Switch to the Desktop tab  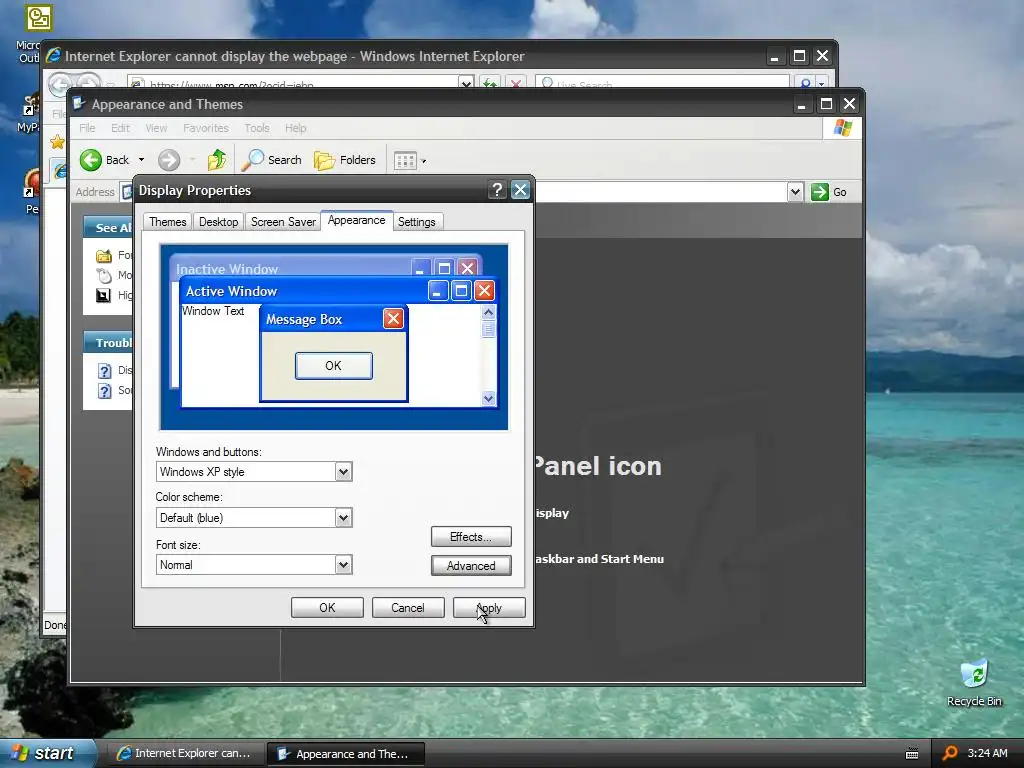(x=218, y=222)
